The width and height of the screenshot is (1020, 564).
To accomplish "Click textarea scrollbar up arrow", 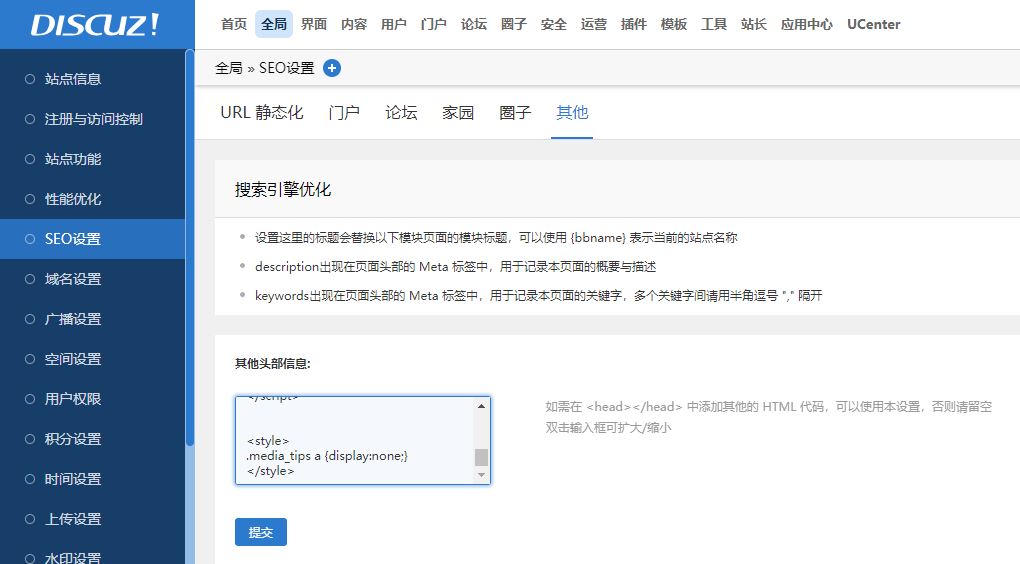I will [x=481, y=406].
